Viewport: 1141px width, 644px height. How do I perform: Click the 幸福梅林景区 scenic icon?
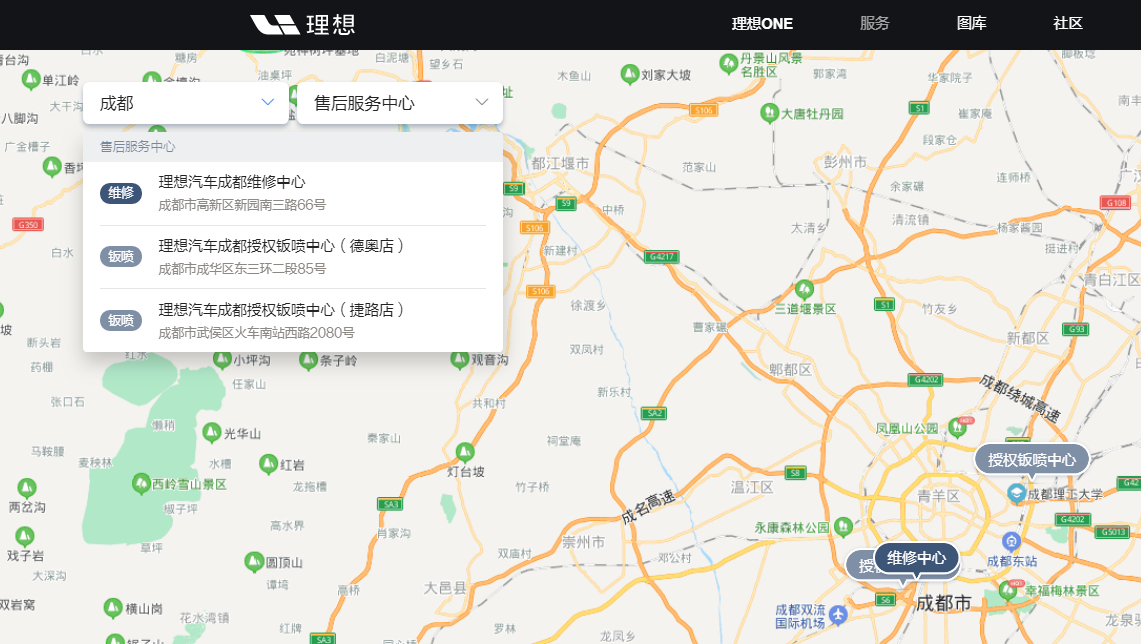(x=1008, y=589)
